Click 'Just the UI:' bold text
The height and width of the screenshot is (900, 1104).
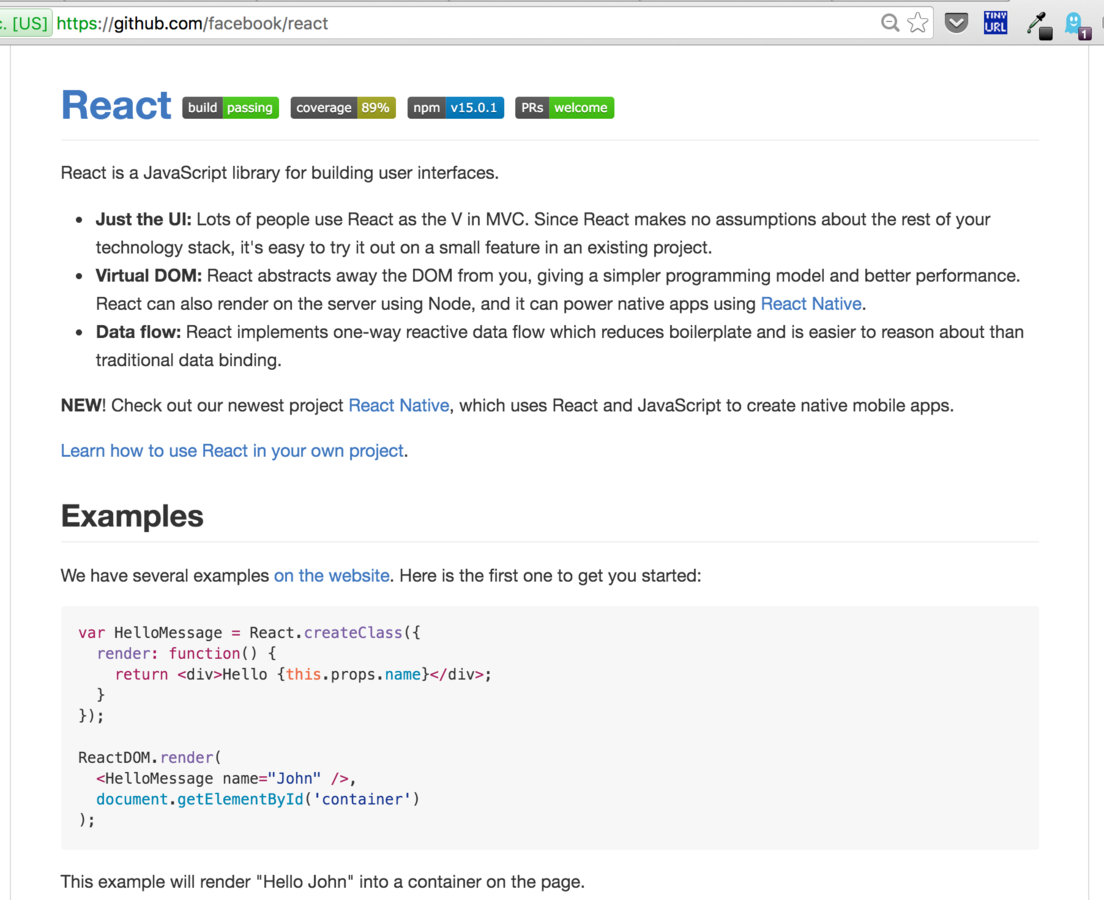coord(144,219)
